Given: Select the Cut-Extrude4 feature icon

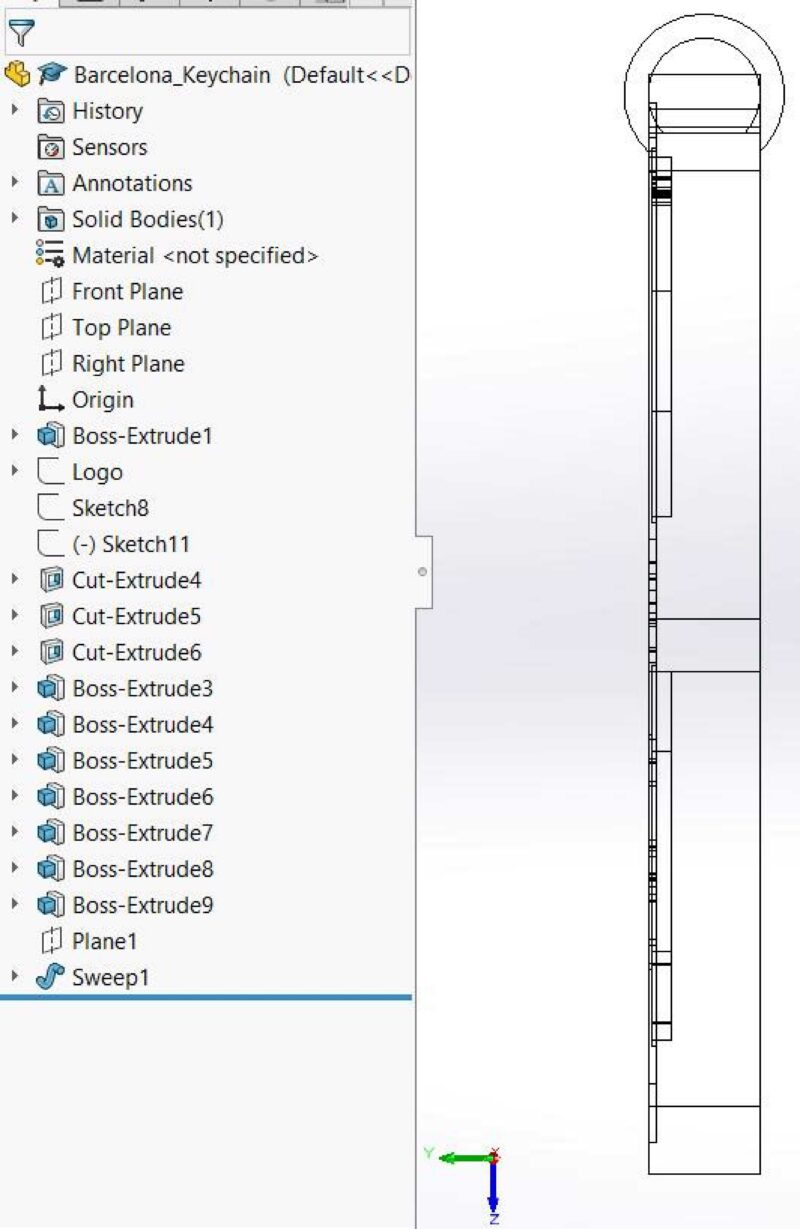Looking at the screenshot, I should [50, 580].
